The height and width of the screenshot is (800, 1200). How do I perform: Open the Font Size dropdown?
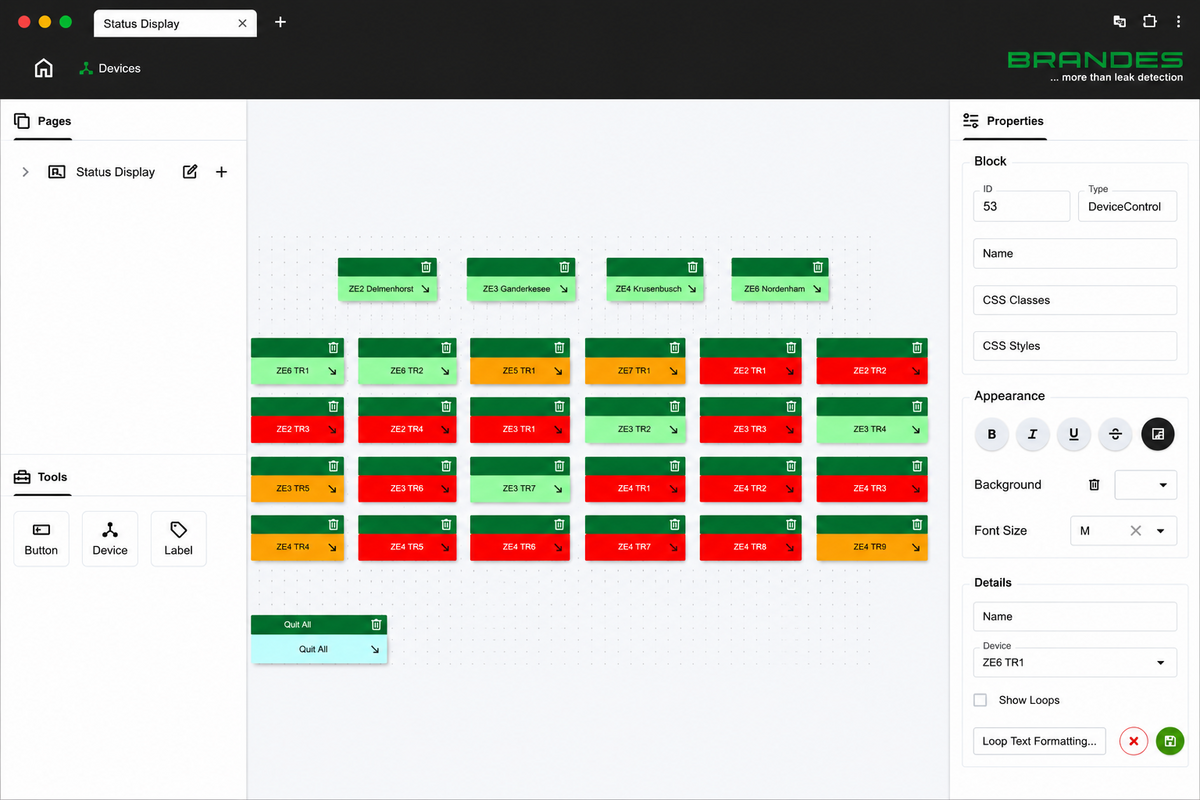(x=1123, y=531)
